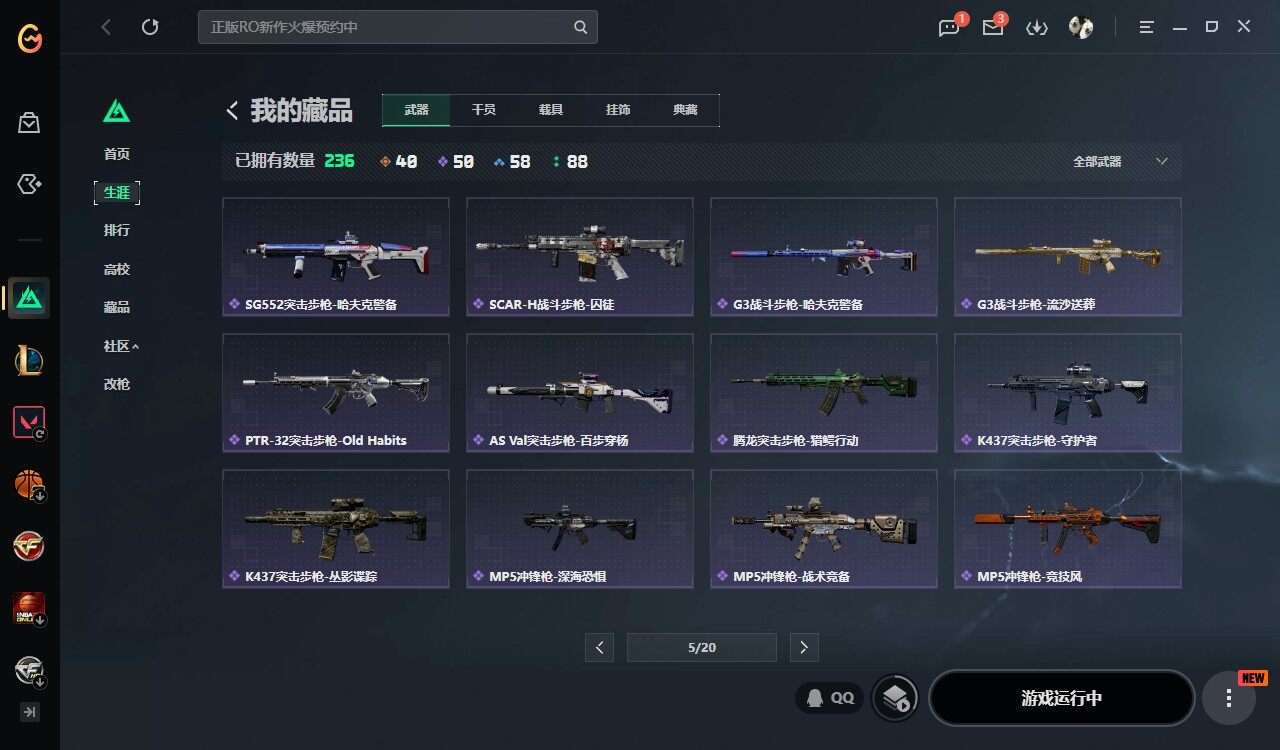Open the user avatar profile
Viewport: 1280px width, 750px height.
point(1081,27)
